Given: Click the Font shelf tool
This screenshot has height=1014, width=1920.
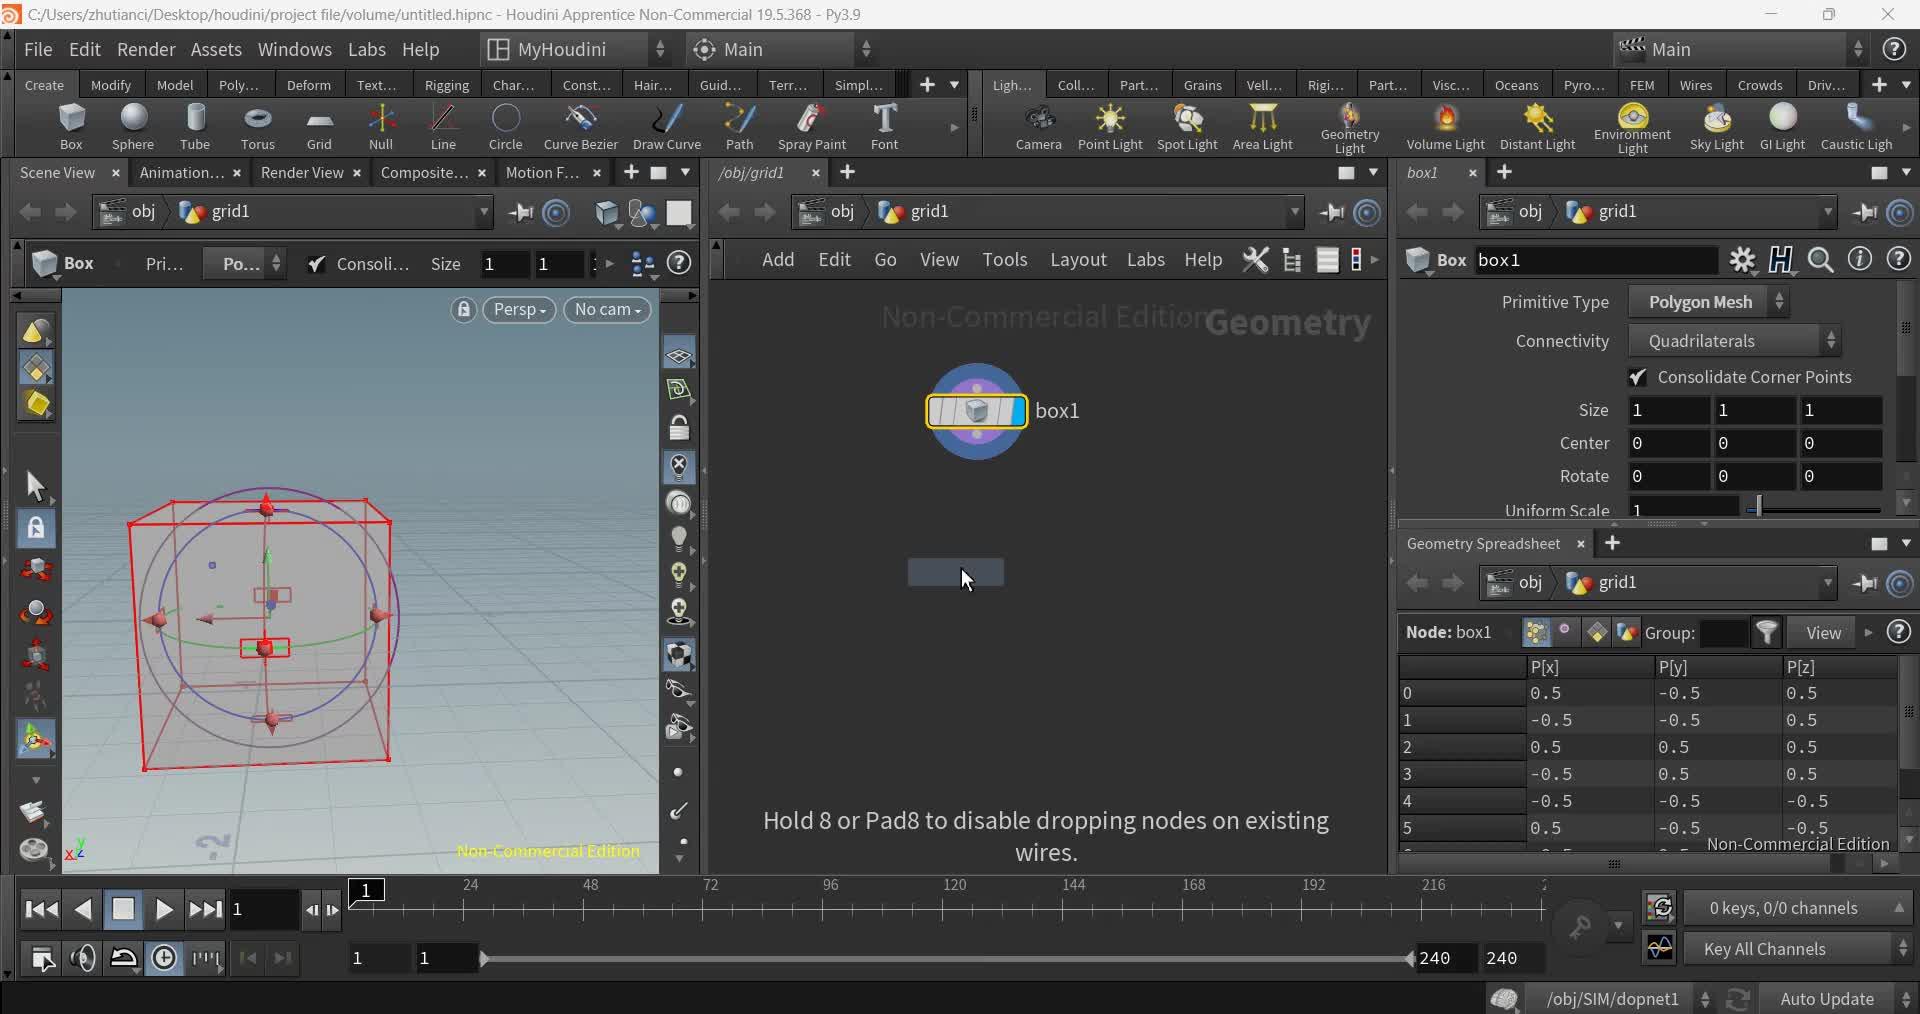Looking at the screenshot, I should click(x=884, y=127).
